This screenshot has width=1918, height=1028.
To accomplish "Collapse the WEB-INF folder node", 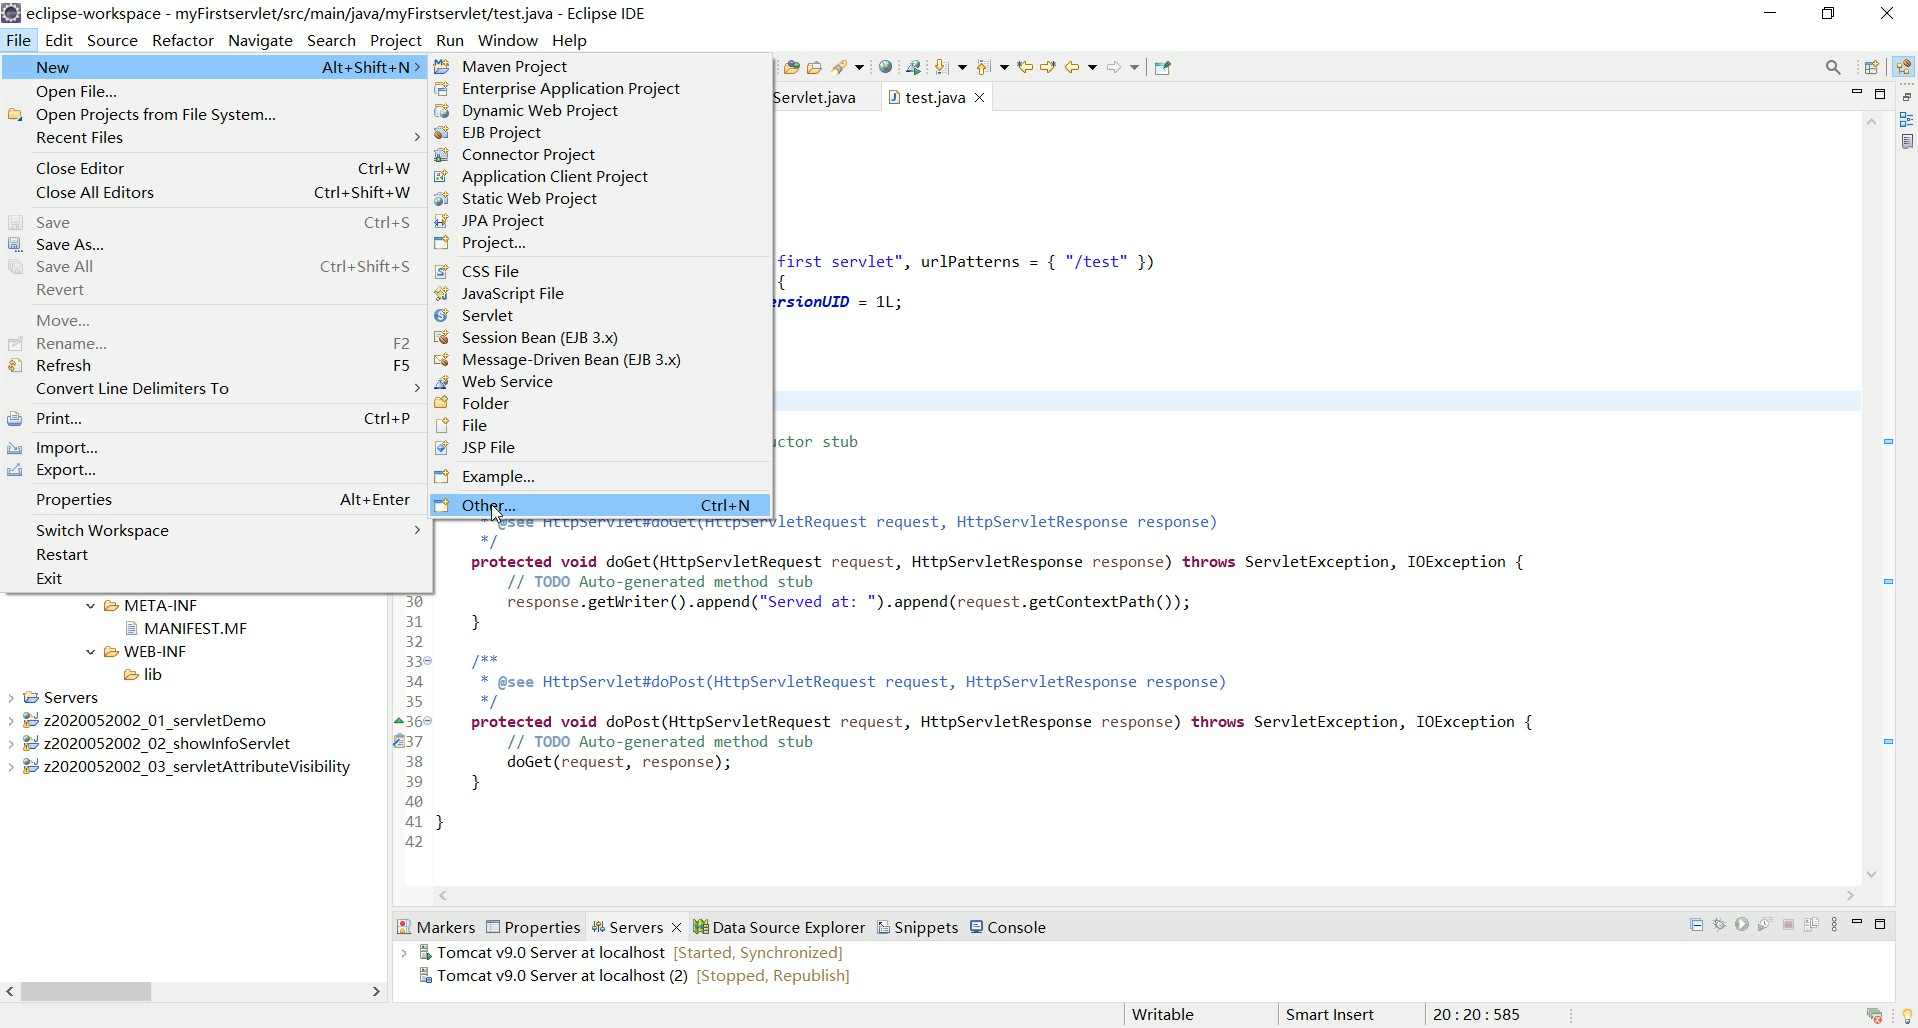I will [91, 652].
